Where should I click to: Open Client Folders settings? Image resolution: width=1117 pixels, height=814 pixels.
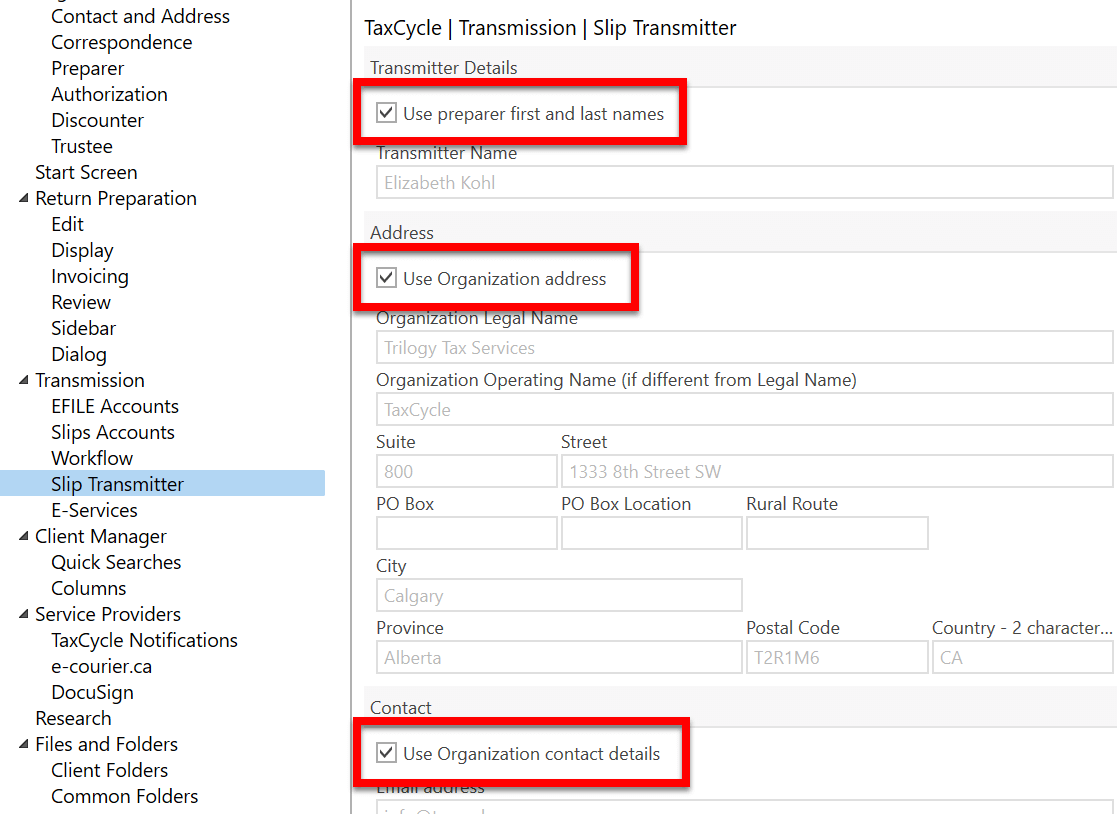coord(110,771)
